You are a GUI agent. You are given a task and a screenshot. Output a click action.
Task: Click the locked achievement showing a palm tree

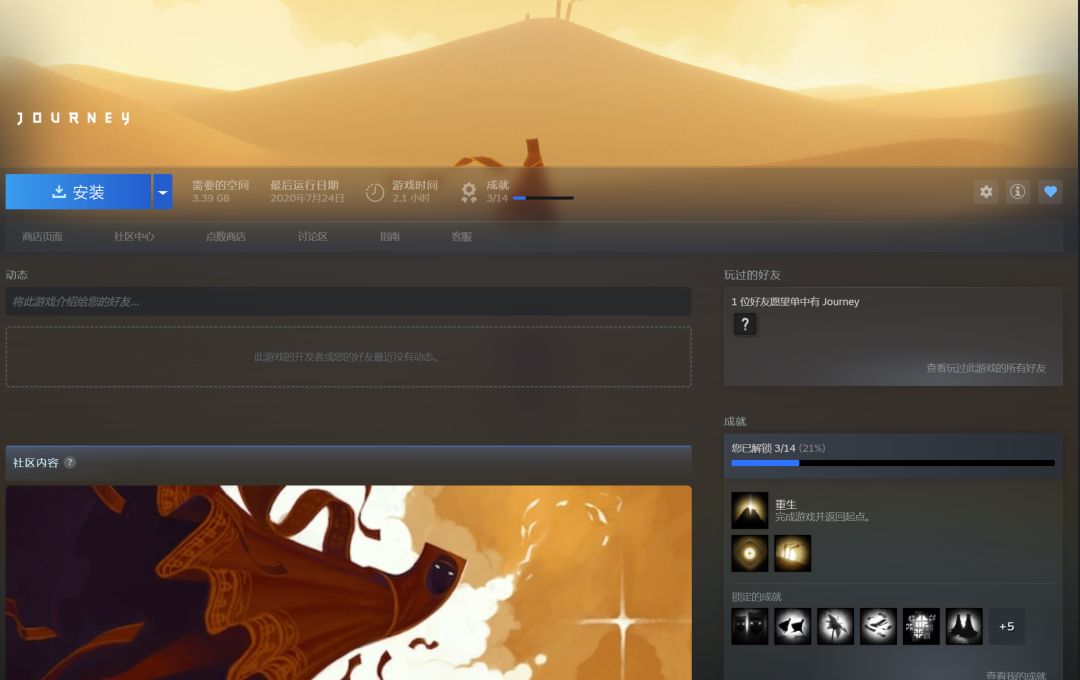[x=835, y=626]
